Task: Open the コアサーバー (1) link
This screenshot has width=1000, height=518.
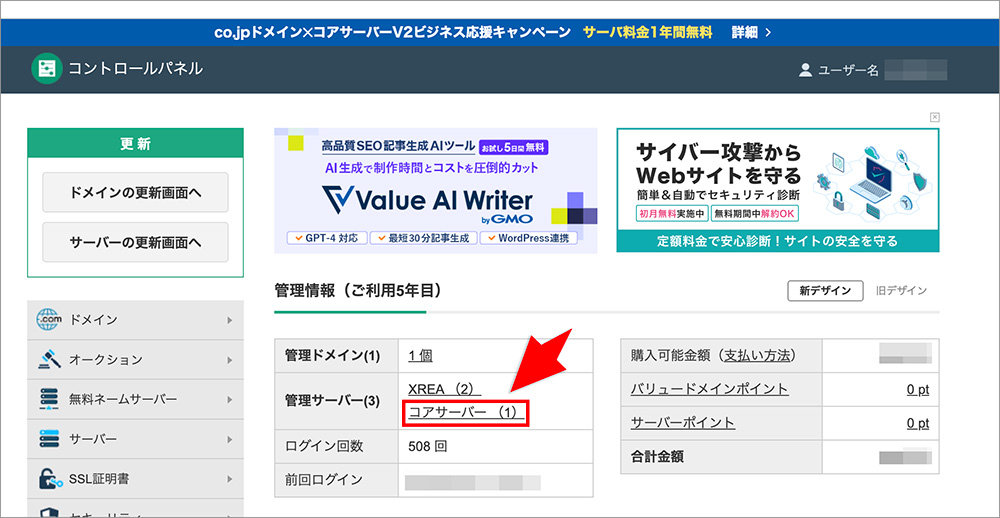Action: tap(466, 413)
